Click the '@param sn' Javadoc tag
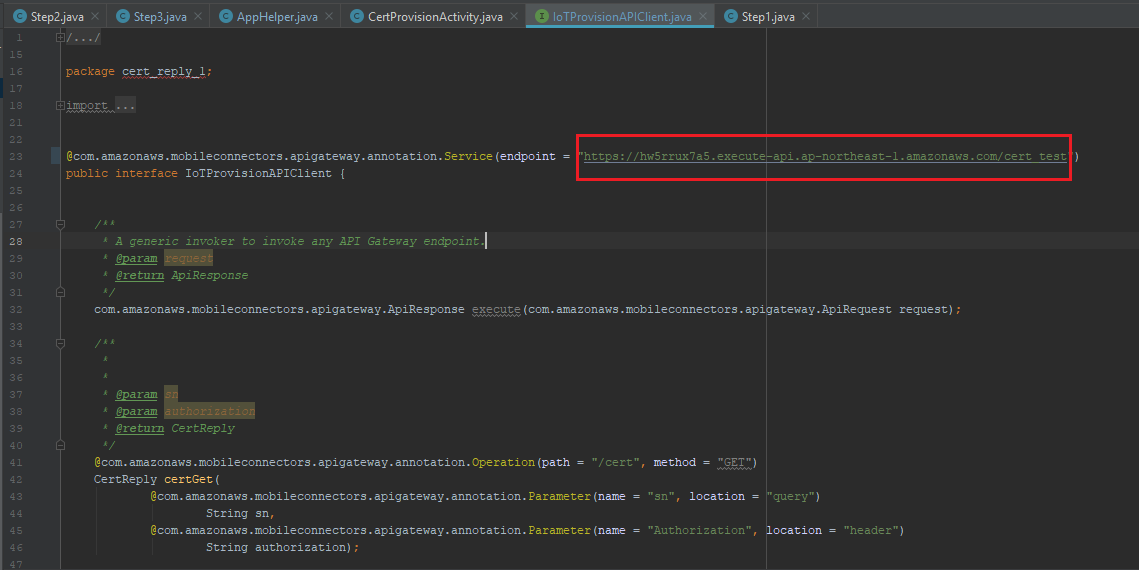Screen dimensions: 1139x570 (x=146, y=394)
